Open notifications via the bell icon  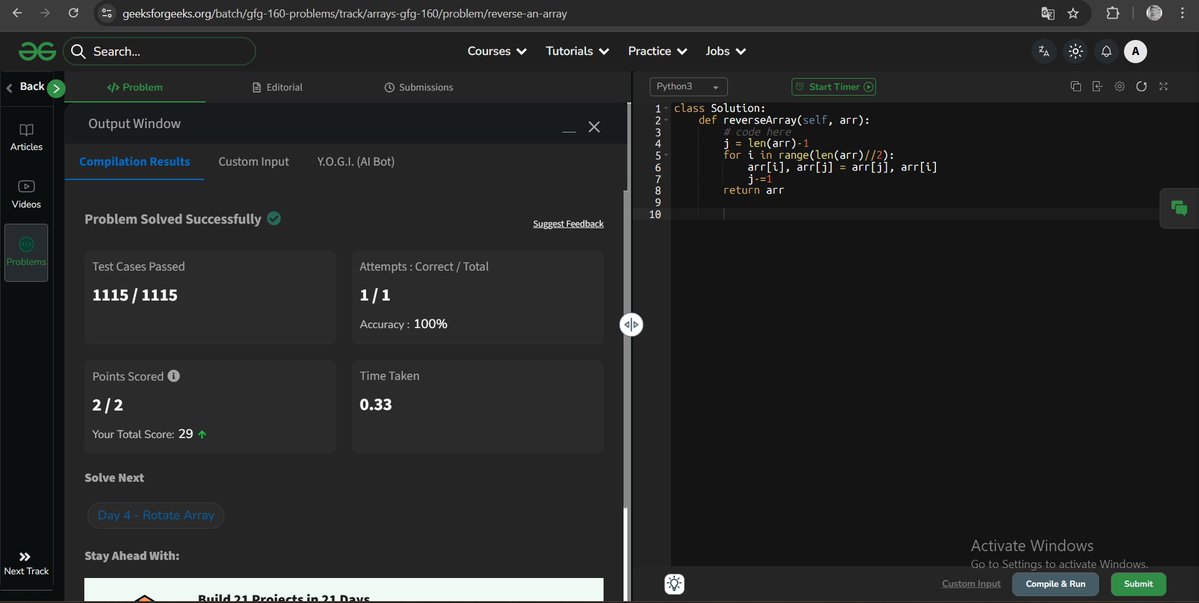(1105, 51)
